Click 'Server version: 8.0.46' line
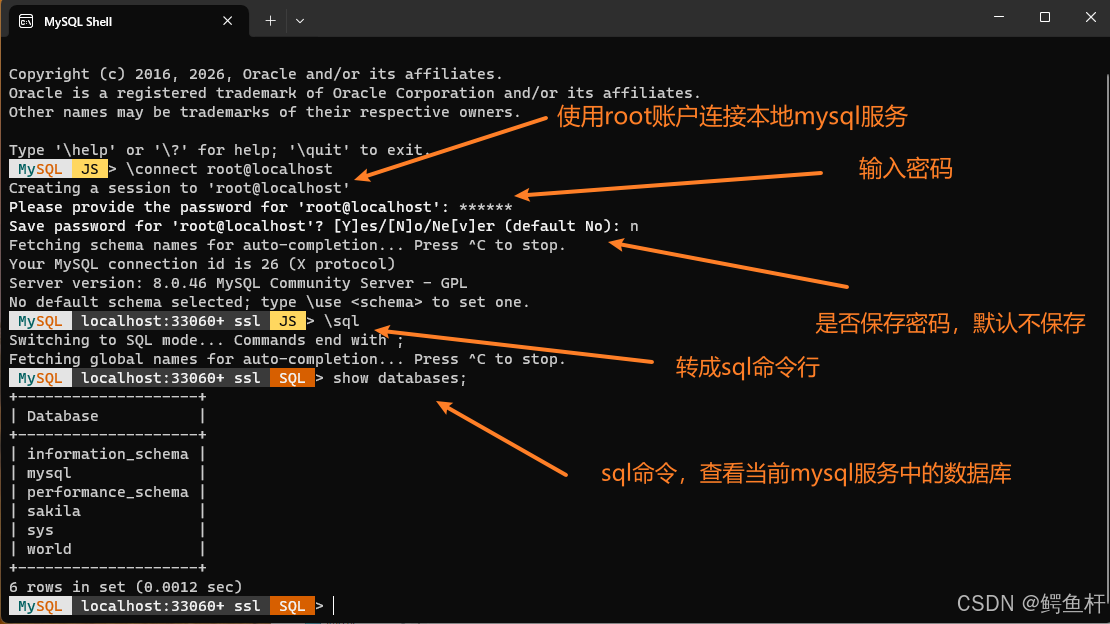 [x=238, y=283]
